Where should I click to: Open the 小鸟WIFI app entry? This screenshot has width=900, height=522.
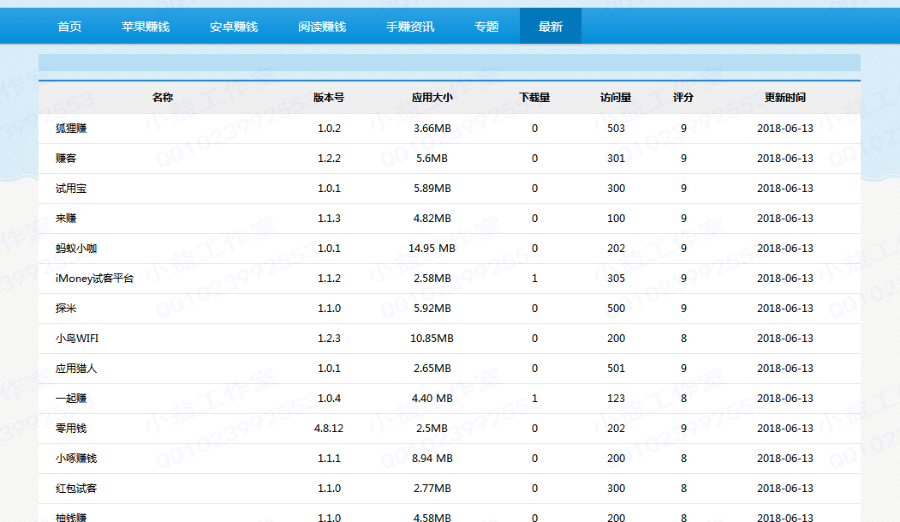[x=77, y=338]
